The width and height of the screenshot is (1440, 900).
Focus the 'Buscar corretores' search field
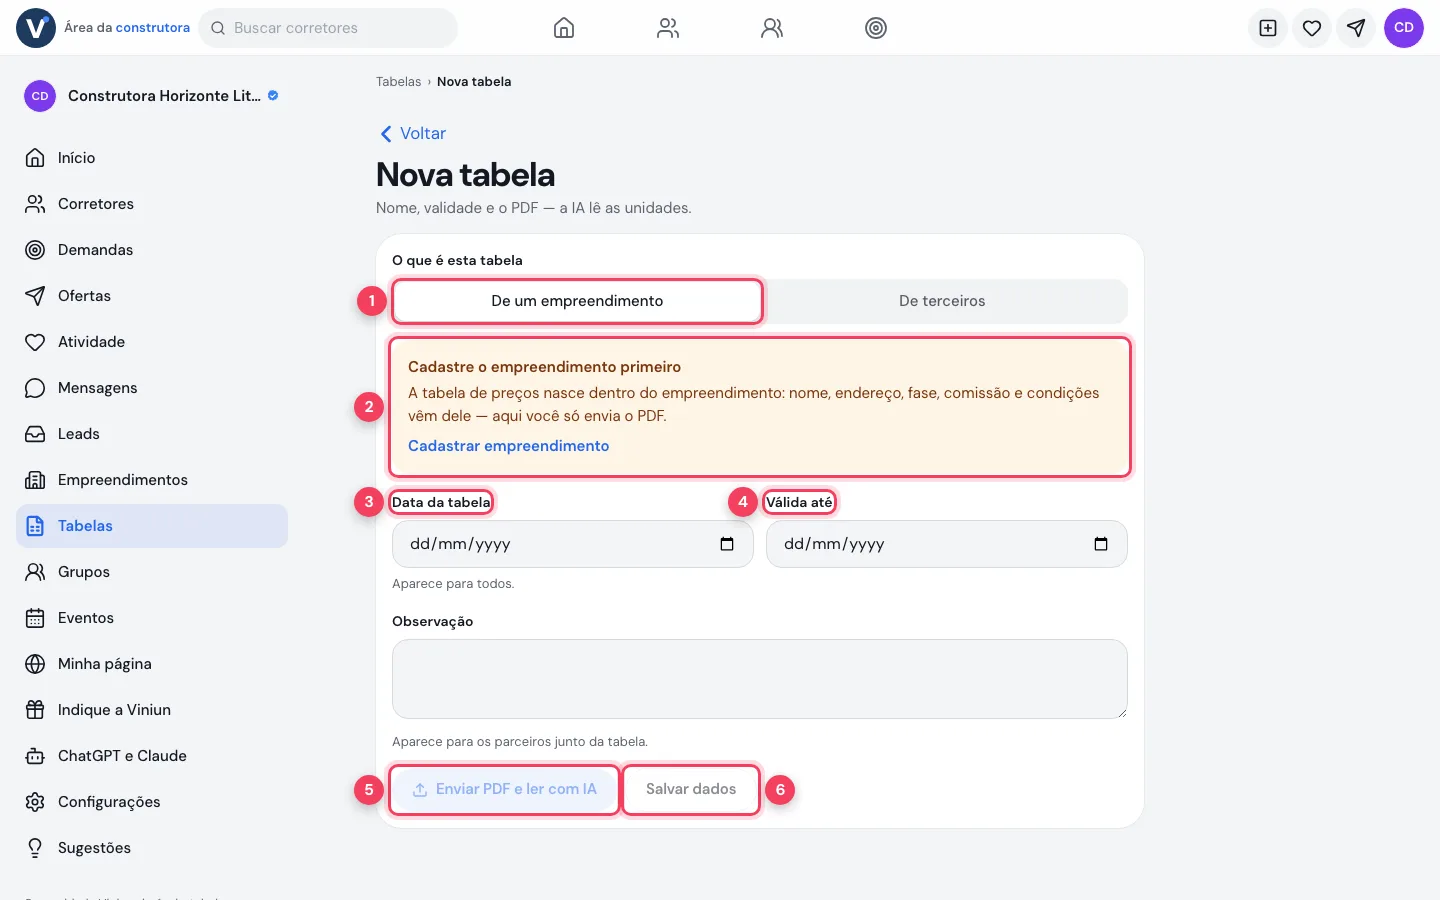click(328, 28)
